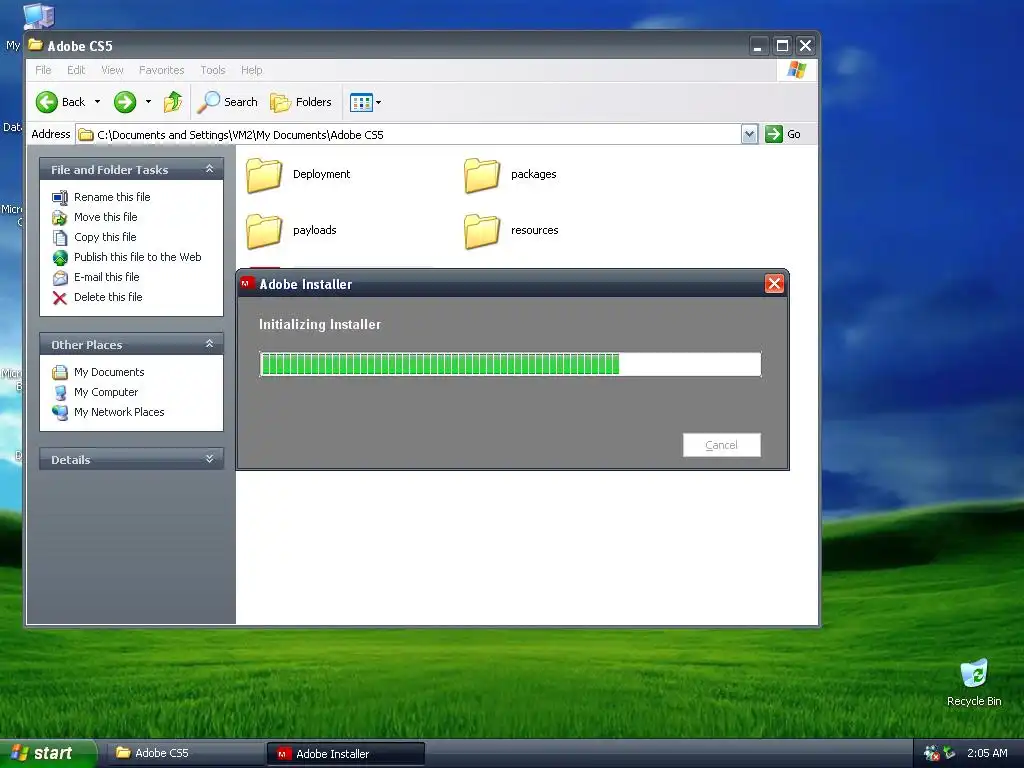Click the second system tray icon
Image resolution: width=1024 pixels, height=768 pixels.
949,753
